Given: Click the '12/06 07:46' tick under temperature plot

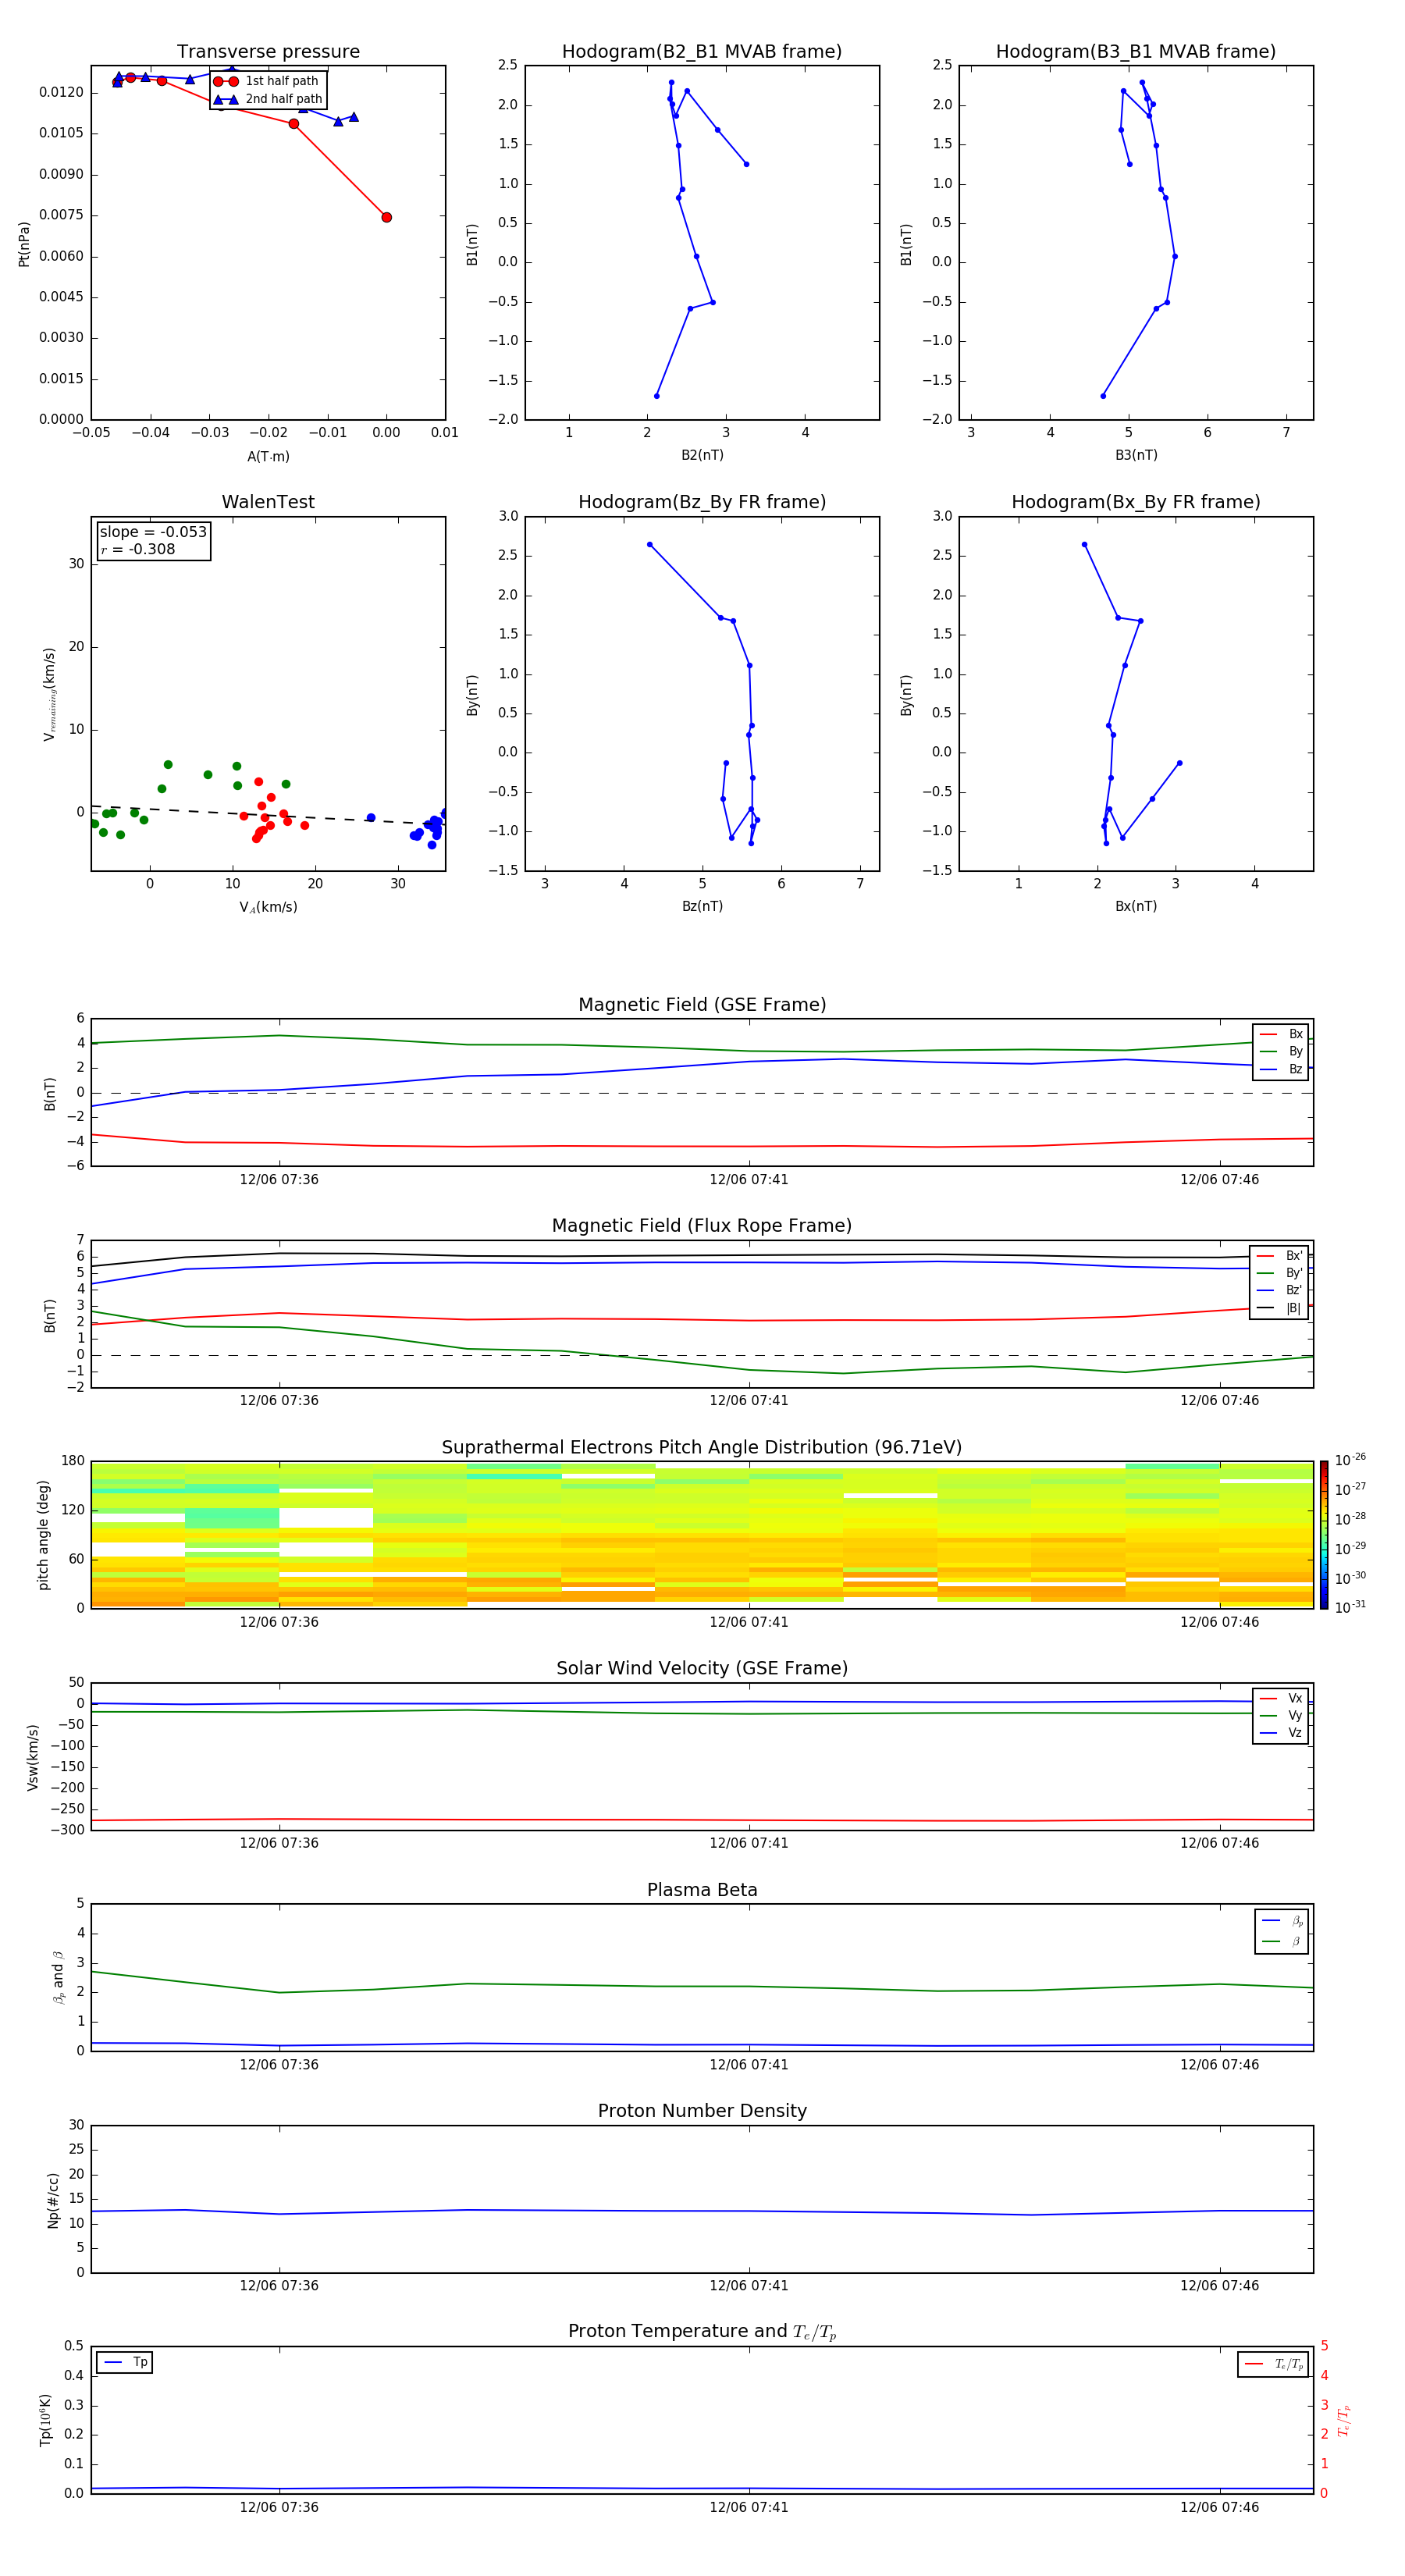Looking at the screenshot, I should pos(1219,2508).
